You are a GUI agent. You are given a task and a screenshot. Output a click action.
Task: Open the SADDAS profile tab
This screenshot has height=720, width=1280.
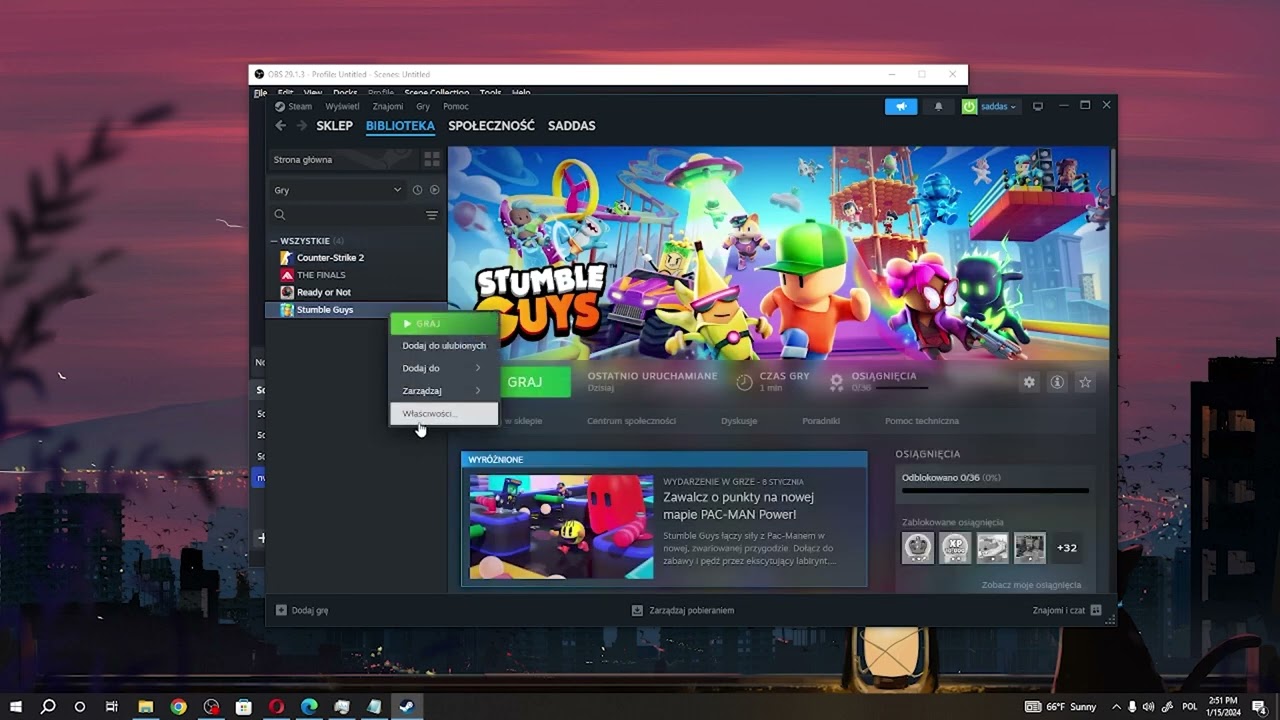pyautogui.click(x=571, y=126)
